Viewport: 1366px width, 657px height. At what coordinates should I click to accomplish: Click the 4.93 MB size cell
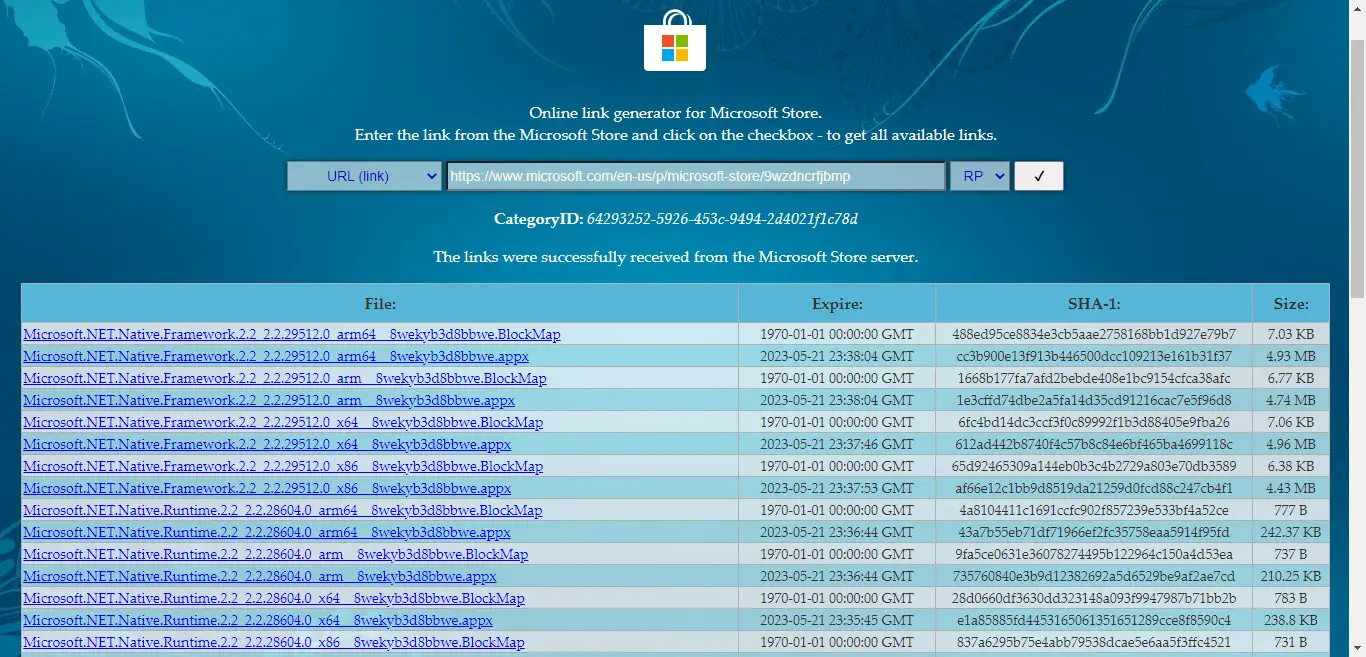1291,356
